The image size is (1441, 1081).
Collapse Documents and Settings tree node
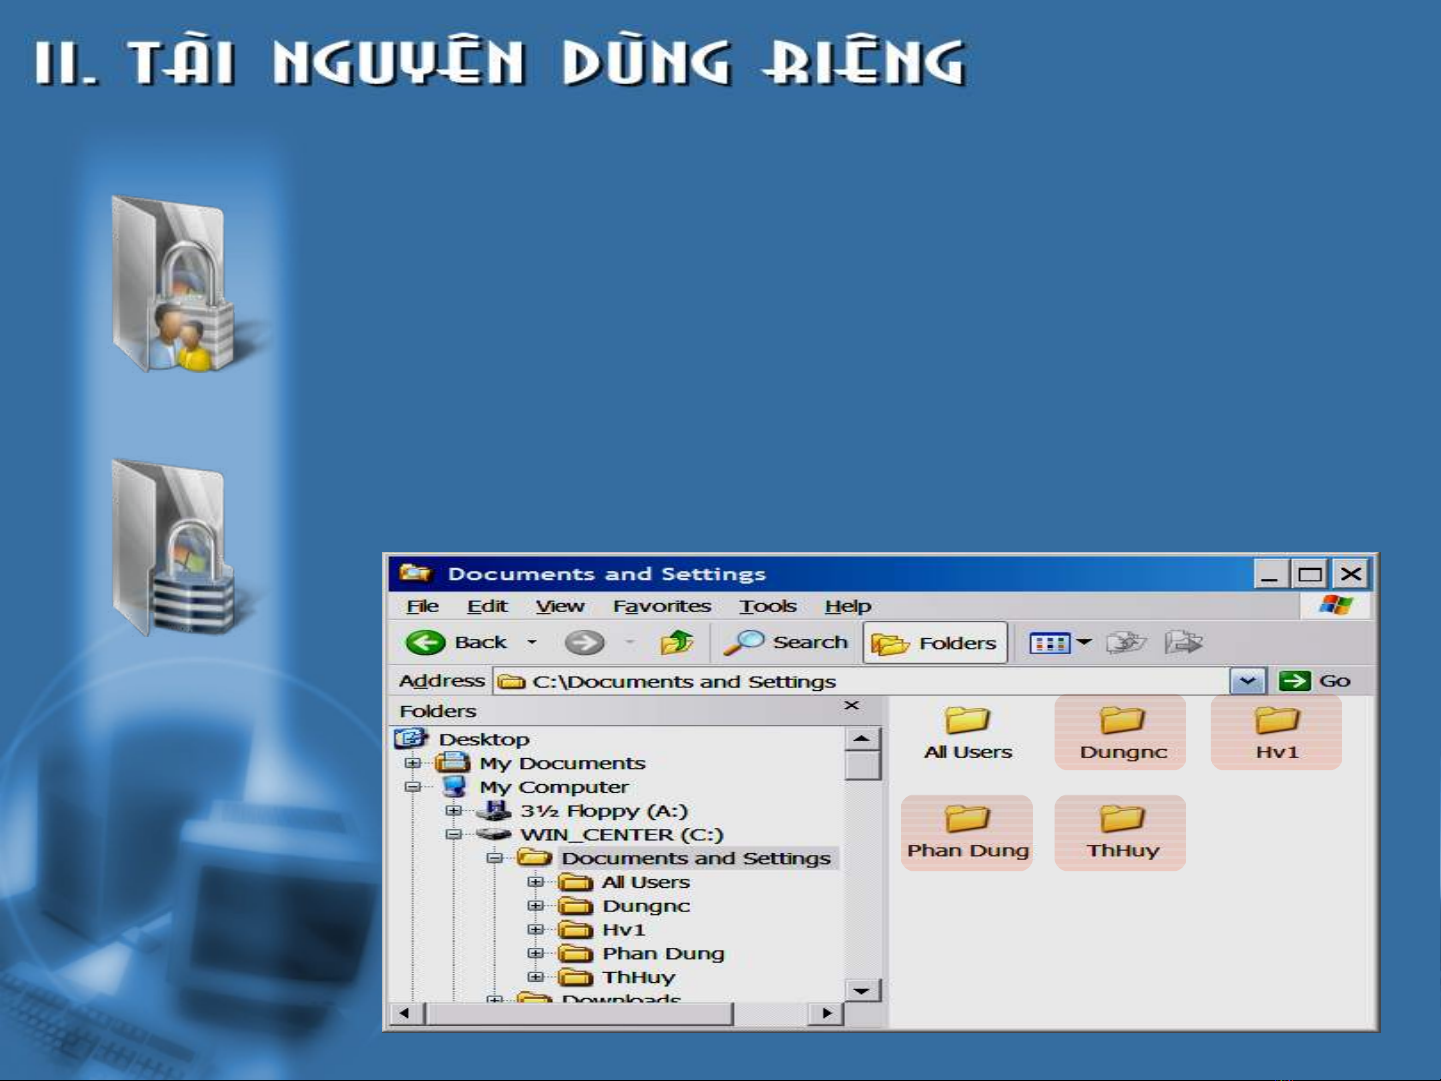pyautogui.click(x=494, y=858)
